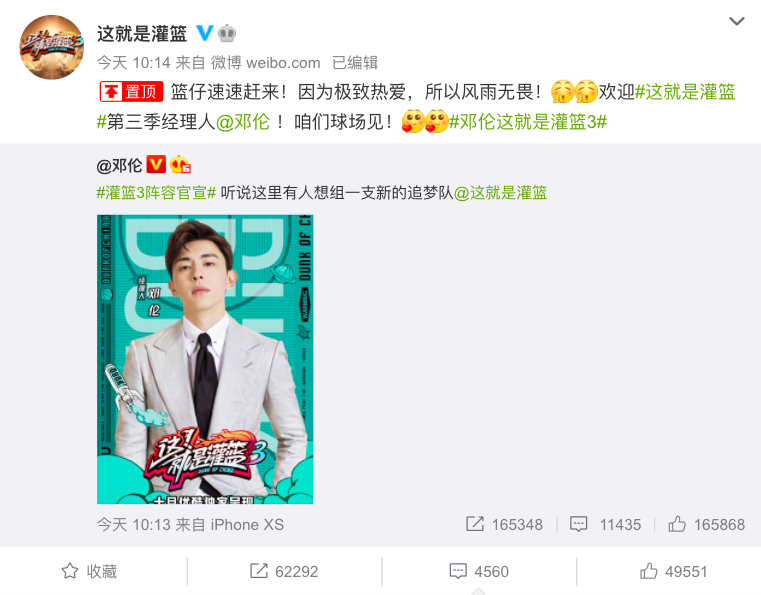Open the @邓伦 mention in the post text
The image size is (761, 595).
243,122
